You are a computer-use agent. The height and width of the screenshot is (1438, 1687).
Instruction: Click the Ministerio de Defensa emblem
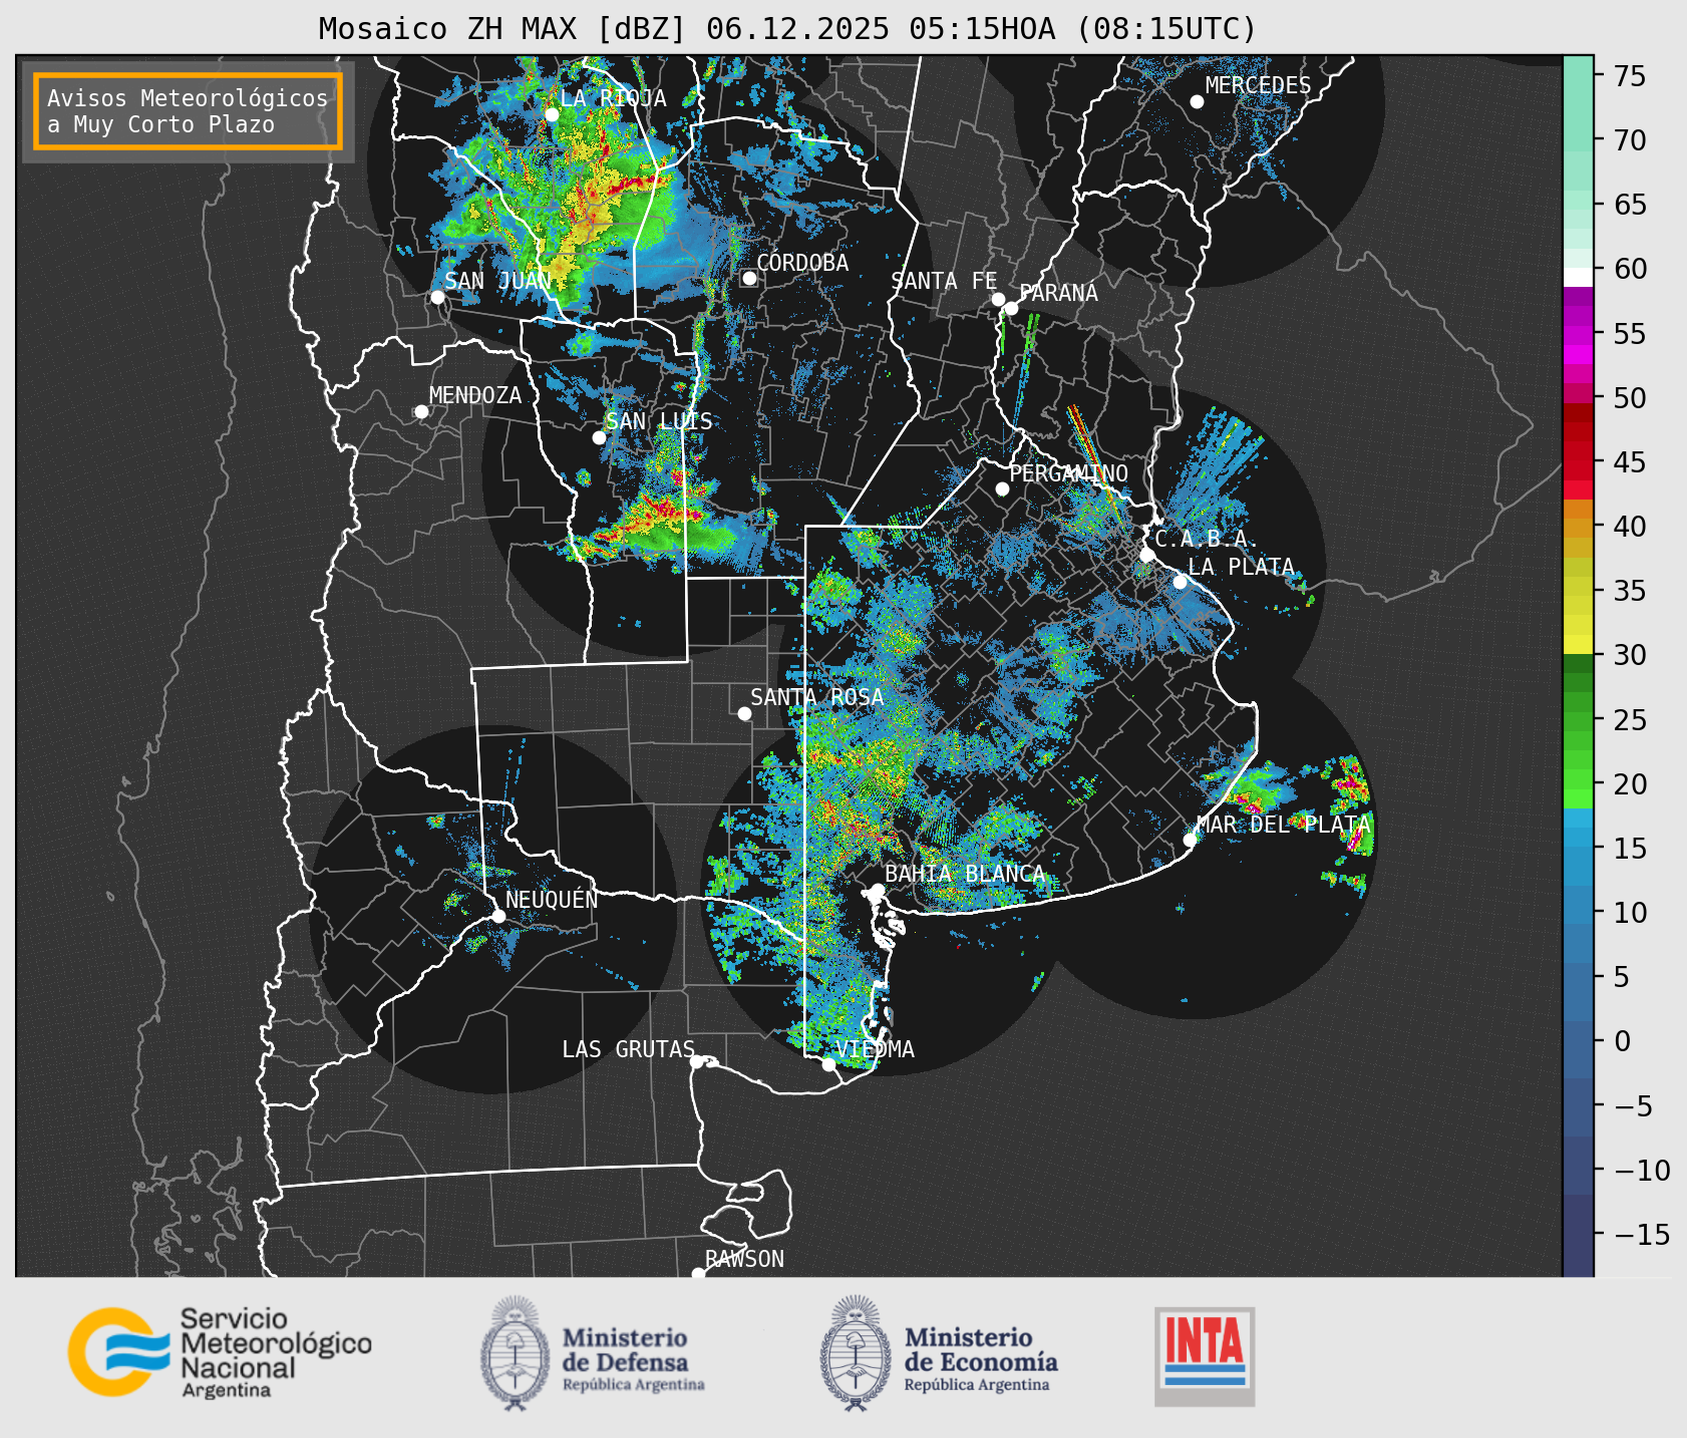(516, 1353)
